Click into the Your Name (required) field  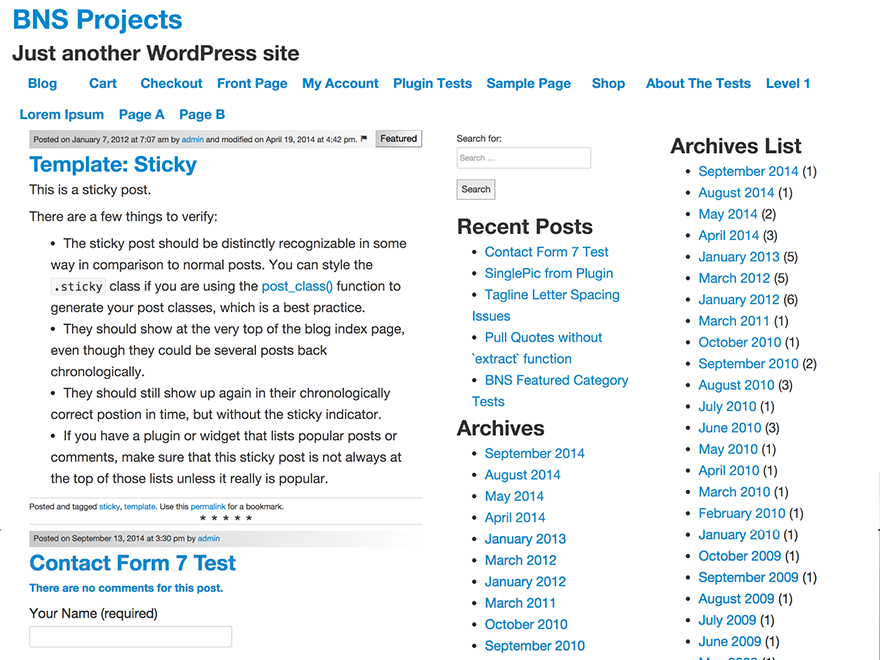tap(130, 637)
